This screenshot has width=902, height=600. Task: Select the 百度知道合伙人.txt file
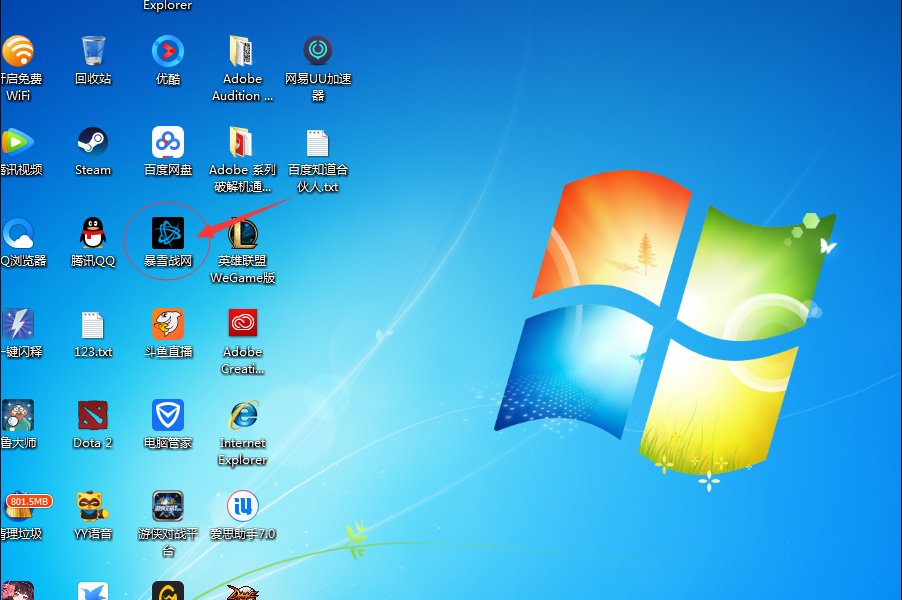(x=318, y=142)
